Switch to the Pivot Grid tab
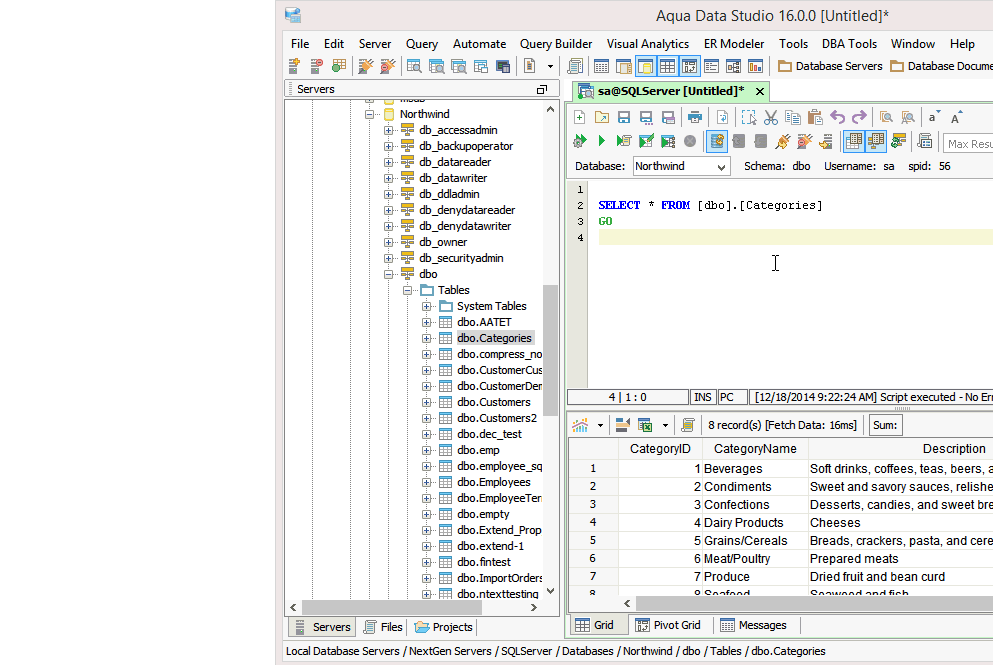This screenshot has width=993, height=665. [x=669, y=625]
